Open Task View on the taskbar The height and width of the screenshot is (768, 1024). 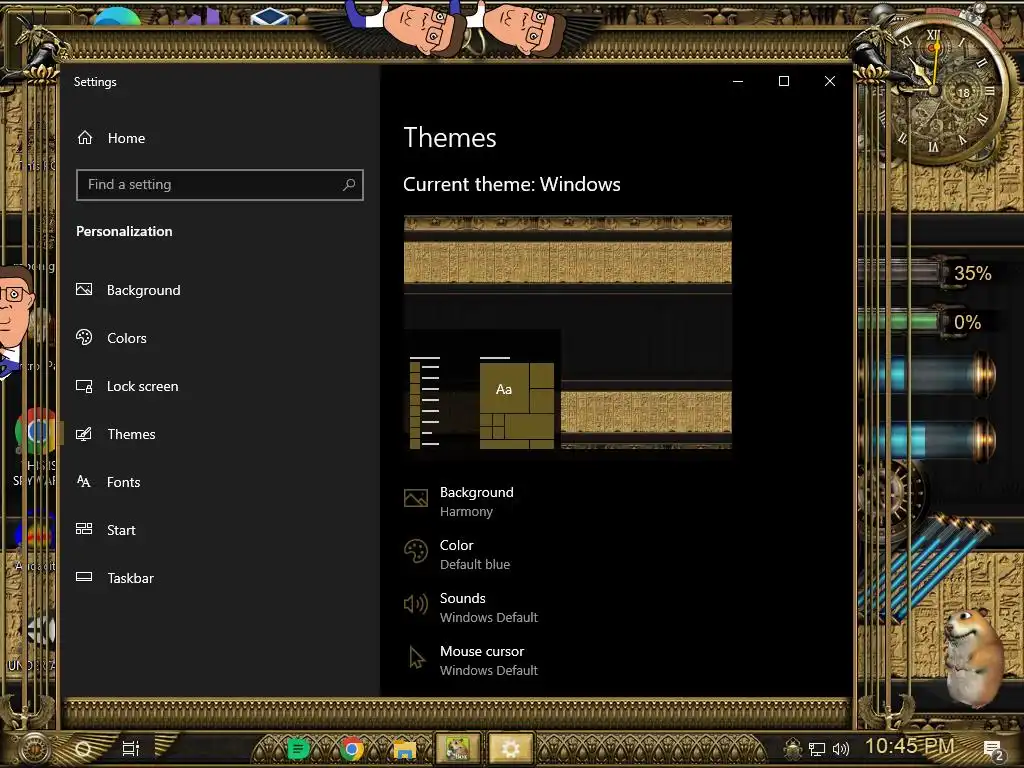131,748
